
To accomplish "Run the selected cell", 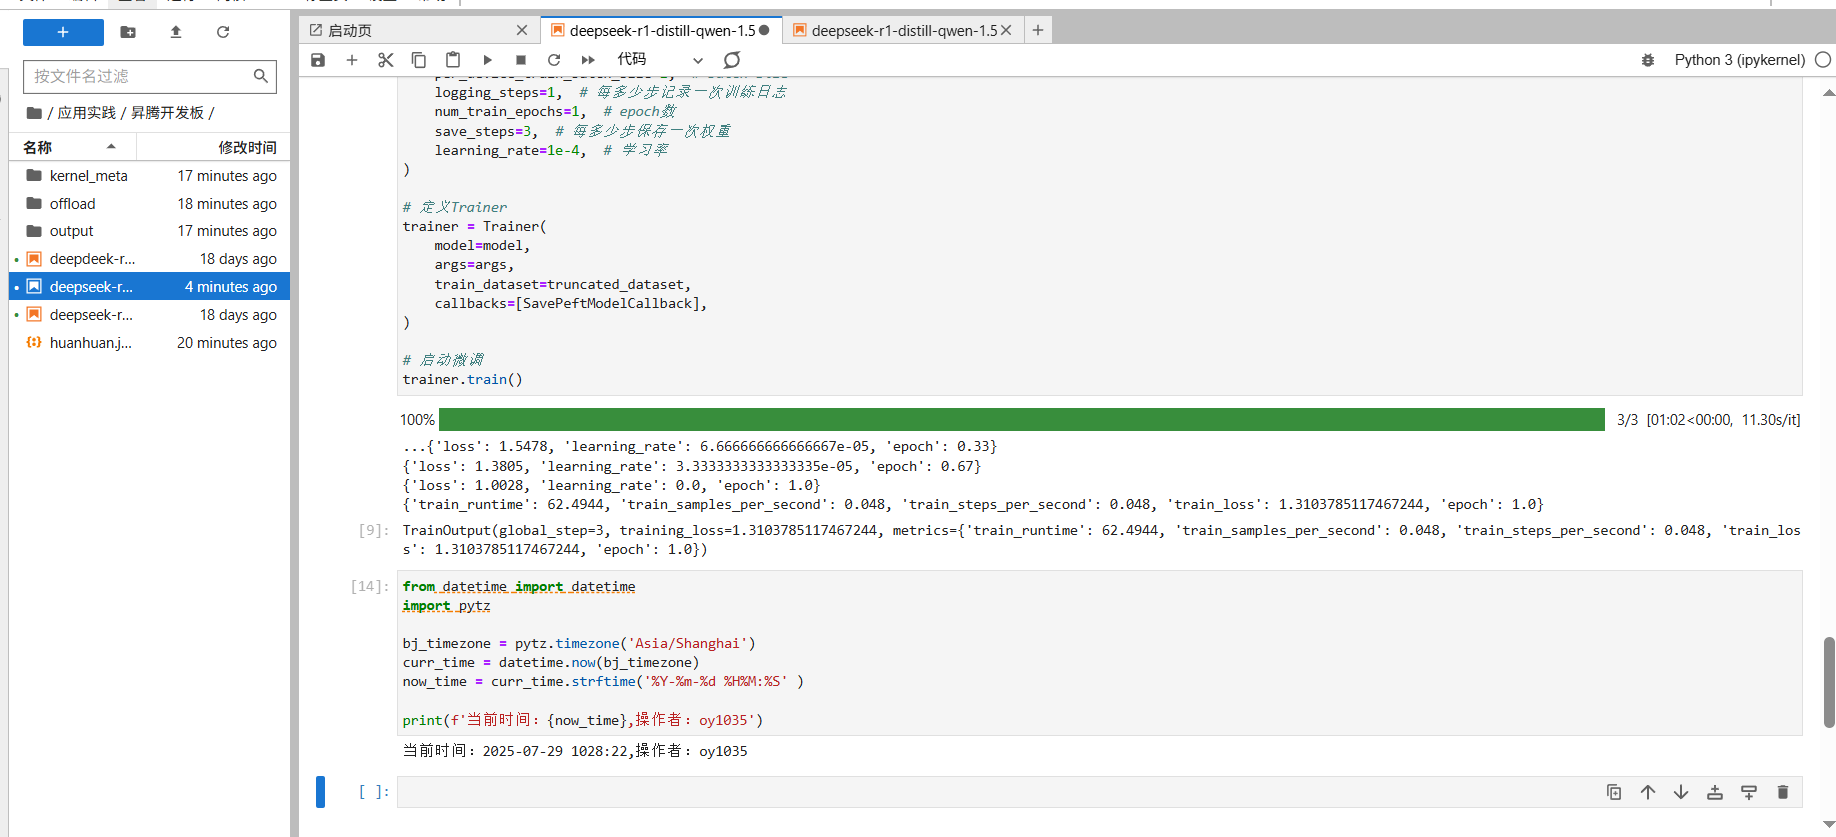I will click(x=487, y=60).
